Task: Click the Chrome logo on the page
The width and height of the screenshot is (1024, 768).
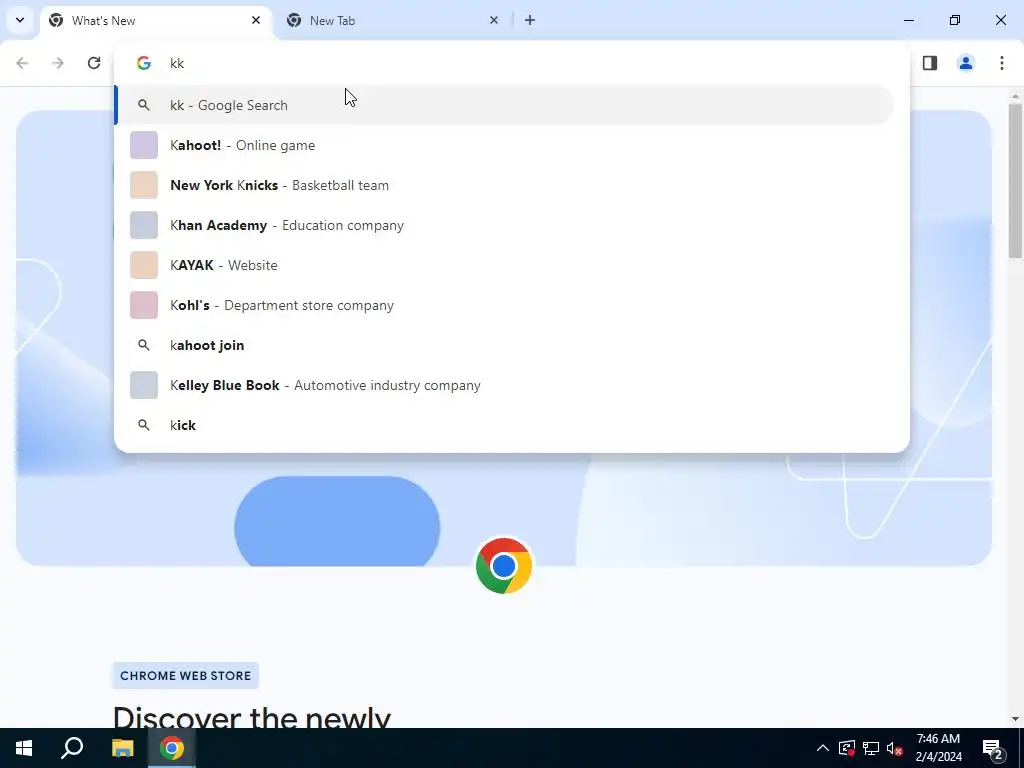Action: [x=504, y=566]
